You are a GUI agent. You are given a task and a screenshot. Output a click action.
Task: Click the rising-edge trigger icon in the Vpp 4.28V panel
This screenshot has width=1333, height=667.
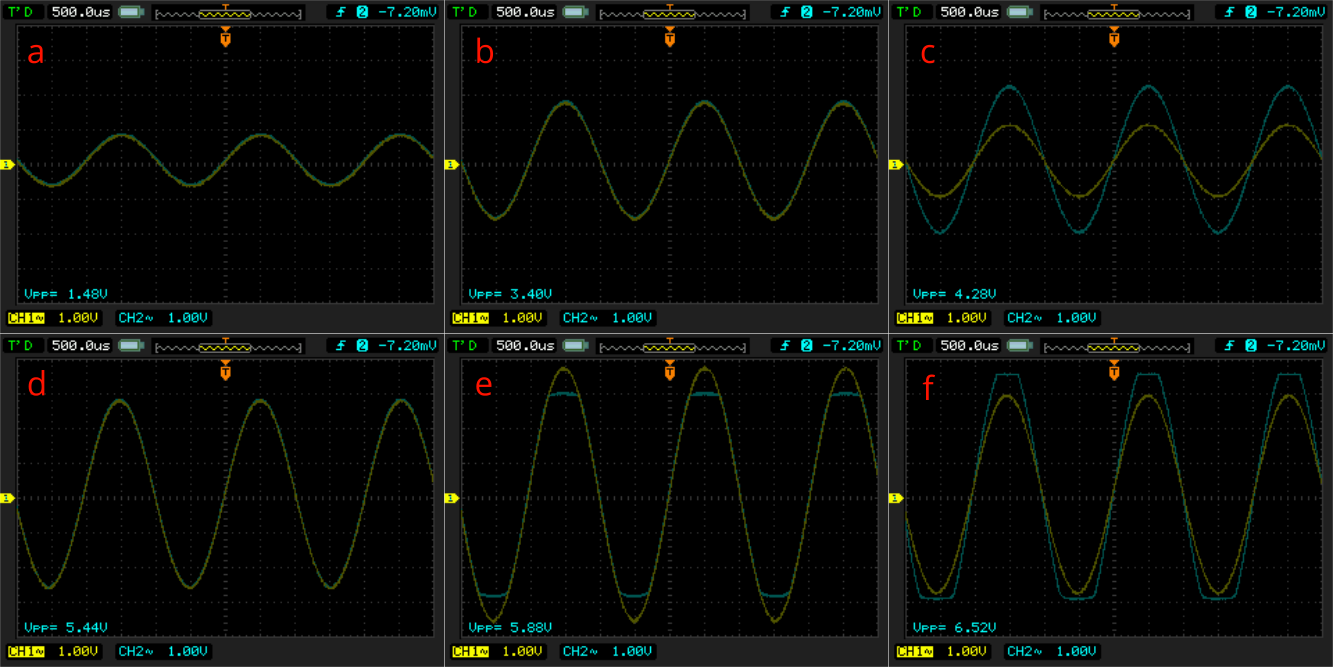click(1228, 12)
